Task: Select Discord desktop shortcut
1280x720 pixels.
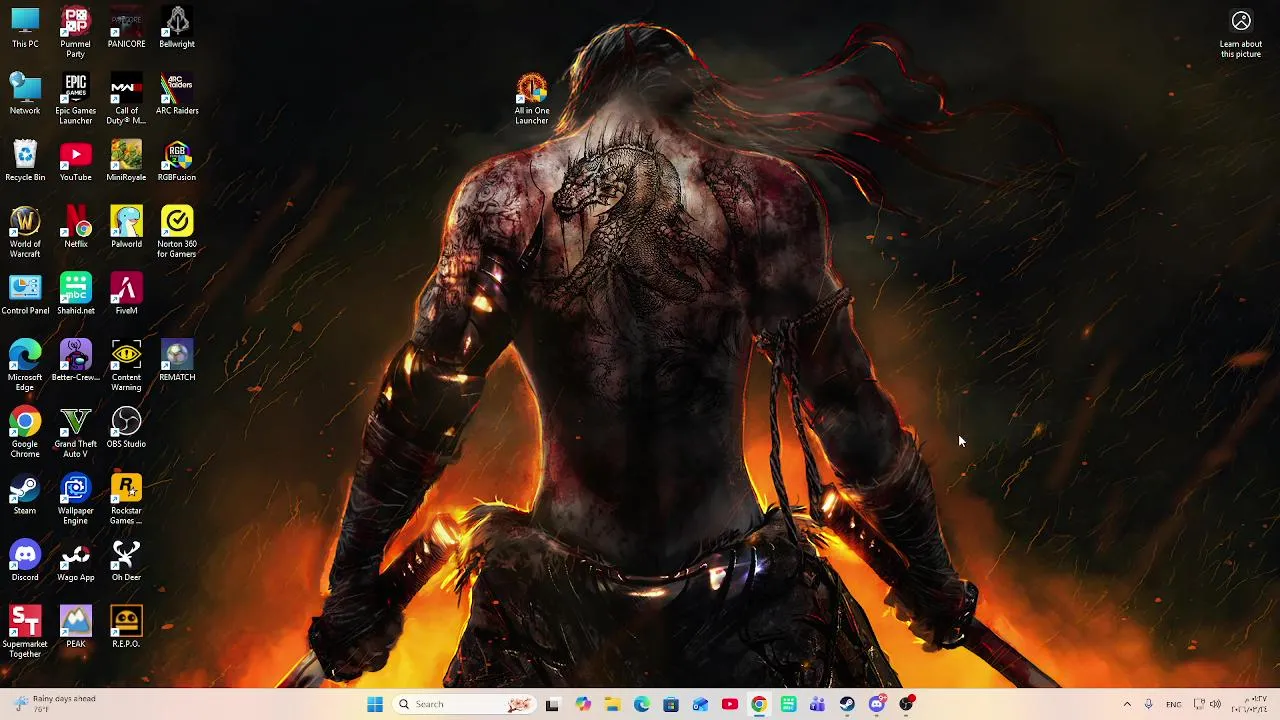Action: (25, 562)
